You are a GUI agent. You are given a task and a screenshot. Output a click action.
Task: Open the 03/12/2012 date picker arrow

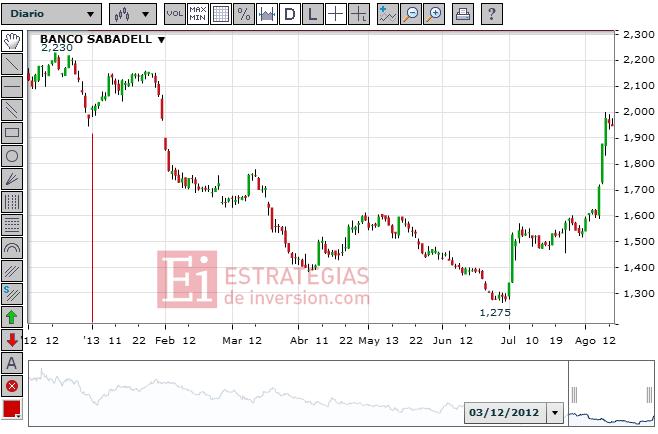555,413
